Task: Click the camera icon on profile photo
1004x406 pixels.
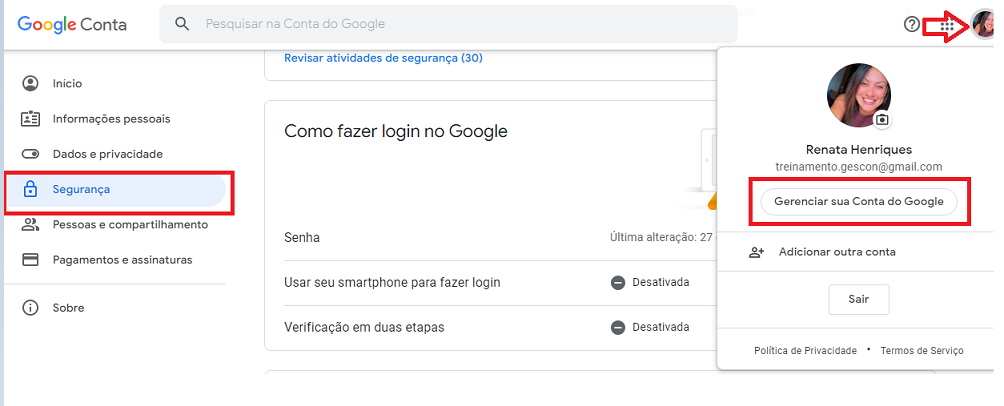Action: pos(883,119)
